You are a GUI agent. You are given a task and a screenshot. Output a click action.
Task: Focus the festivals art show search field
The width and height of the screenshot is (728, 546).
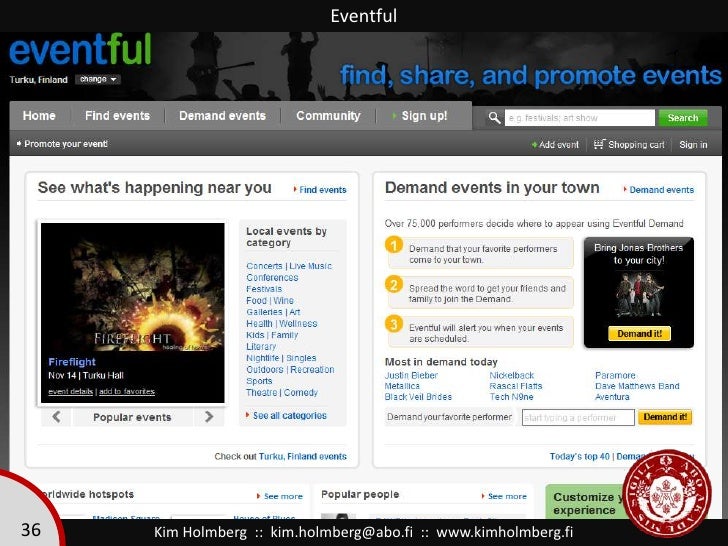pos(579,118)
